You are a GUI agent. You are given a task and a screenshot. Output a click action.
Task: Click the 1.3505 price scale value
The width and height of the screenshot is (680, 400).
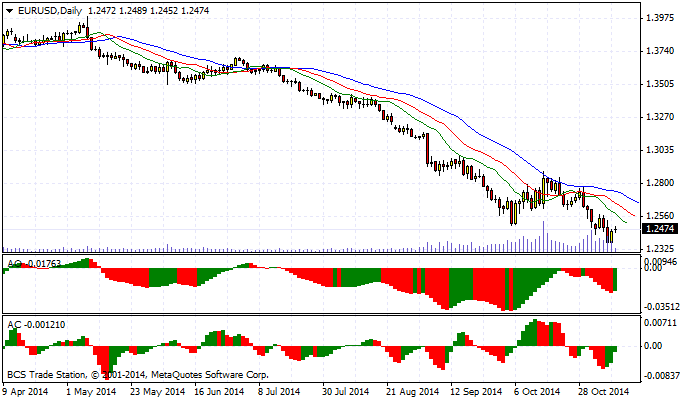pyautogui.click(x=660, y=84)
